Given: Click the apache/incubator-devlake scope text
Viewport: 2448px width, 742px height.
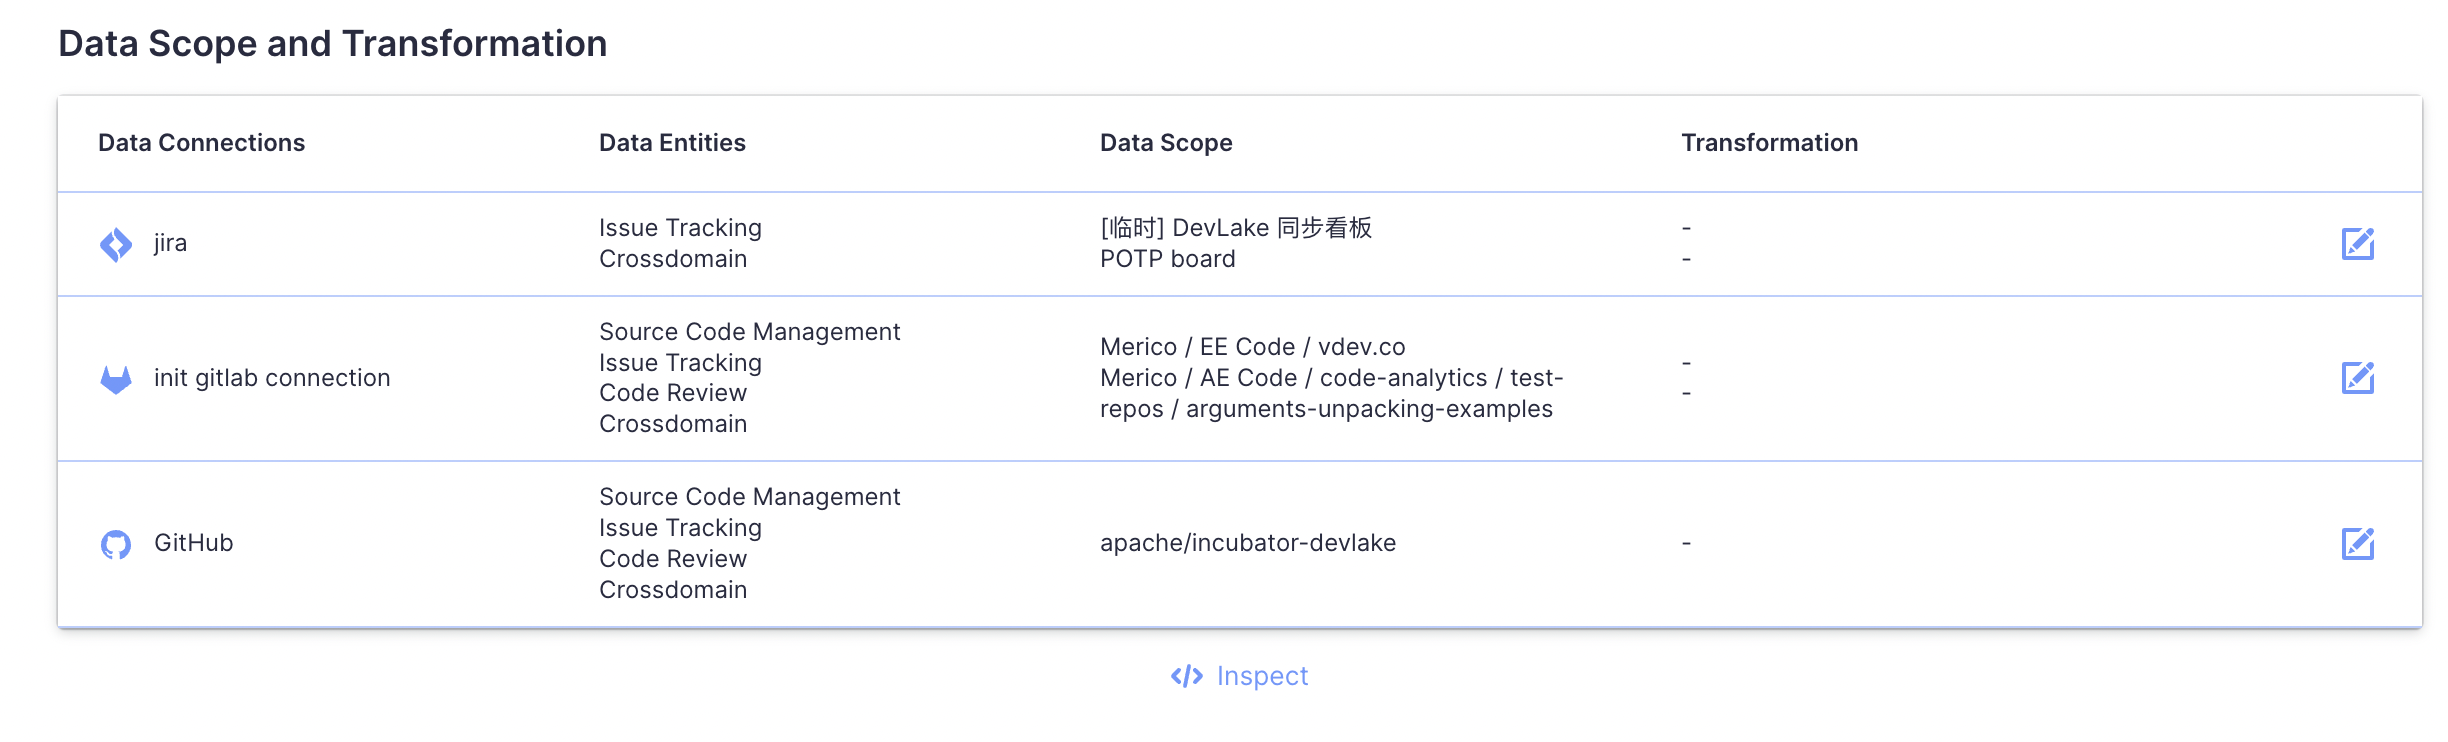Looking at the screenshot, I should (x=1248, y=543).
